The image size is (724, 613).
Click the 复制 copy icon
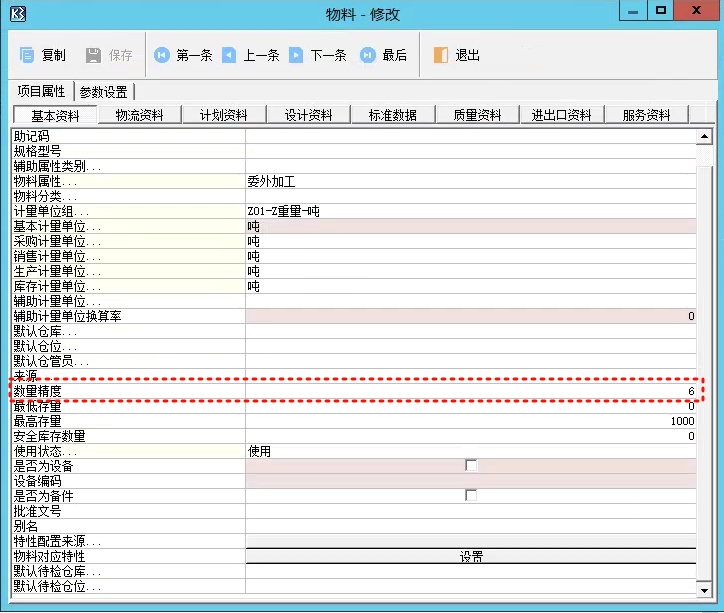tap(27, 55)
